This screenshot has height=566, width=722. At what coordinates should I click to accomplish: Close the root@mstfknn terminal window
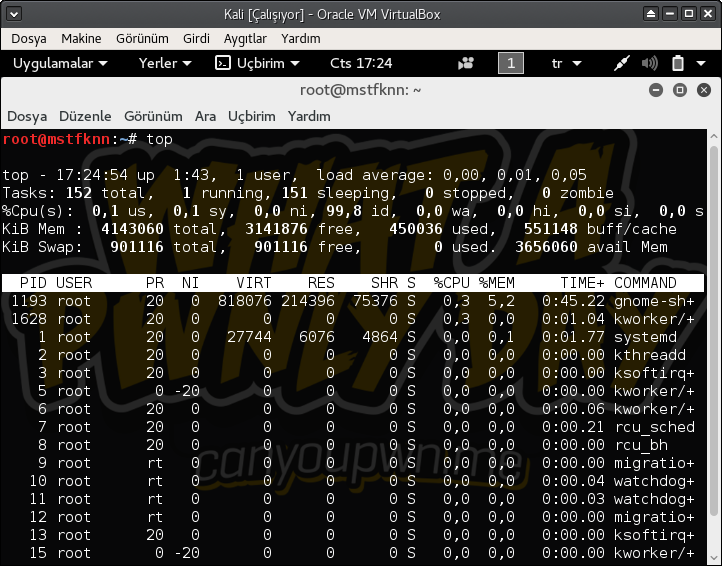703,90
